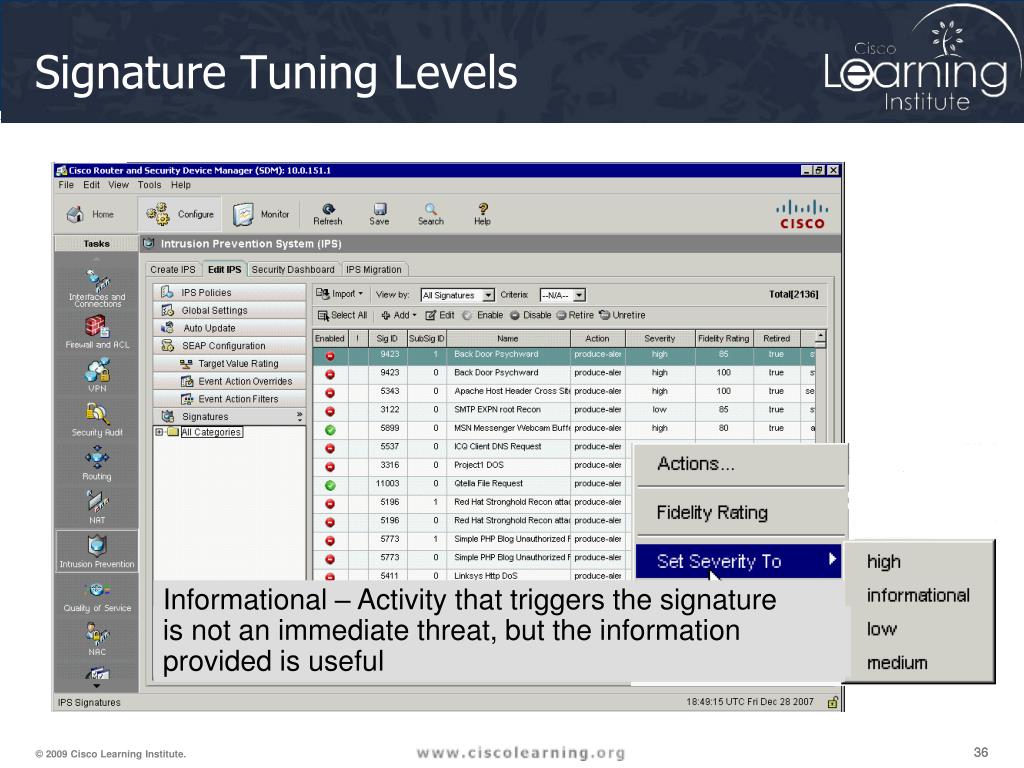Switch to the IPS Migration tab
Viewport: 1024px width, 768px height.
click(x=374, y=269)
